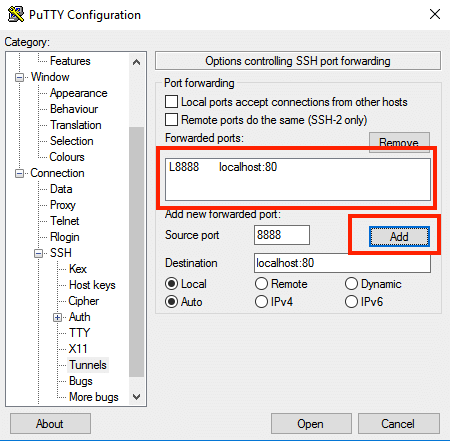Check Remote ports do the same option
The height and width of the screenshot is (441, 450).
coord(171,120)
